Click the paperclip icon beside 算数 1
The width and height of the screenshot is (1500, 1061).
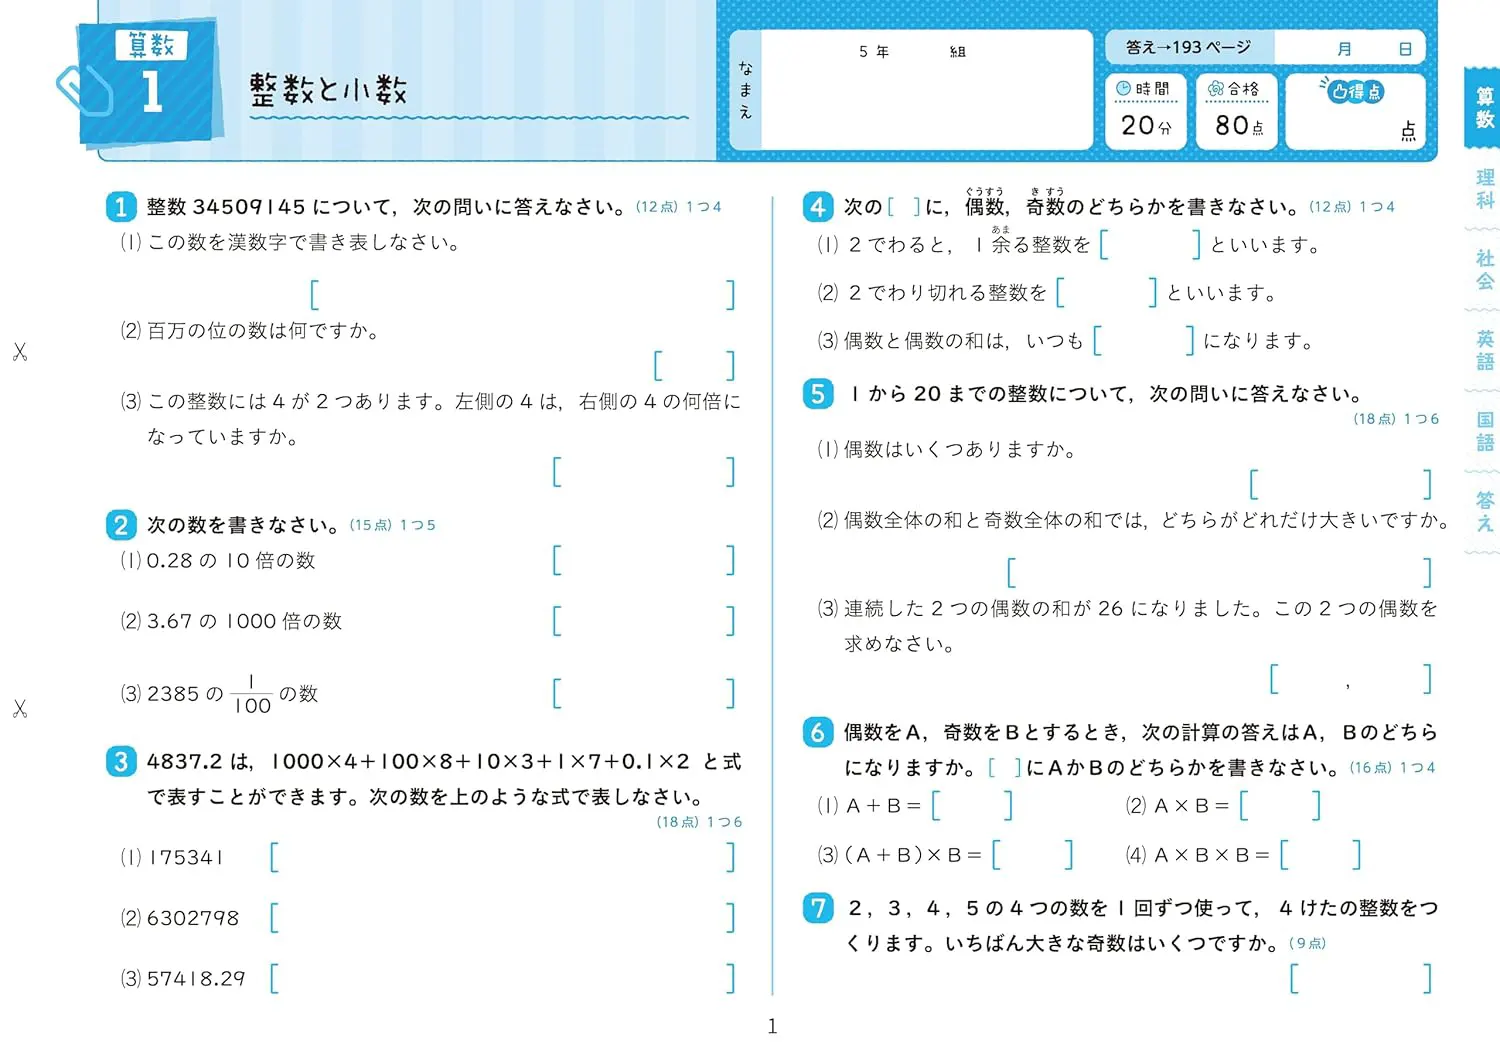click(x=83, y=90)
